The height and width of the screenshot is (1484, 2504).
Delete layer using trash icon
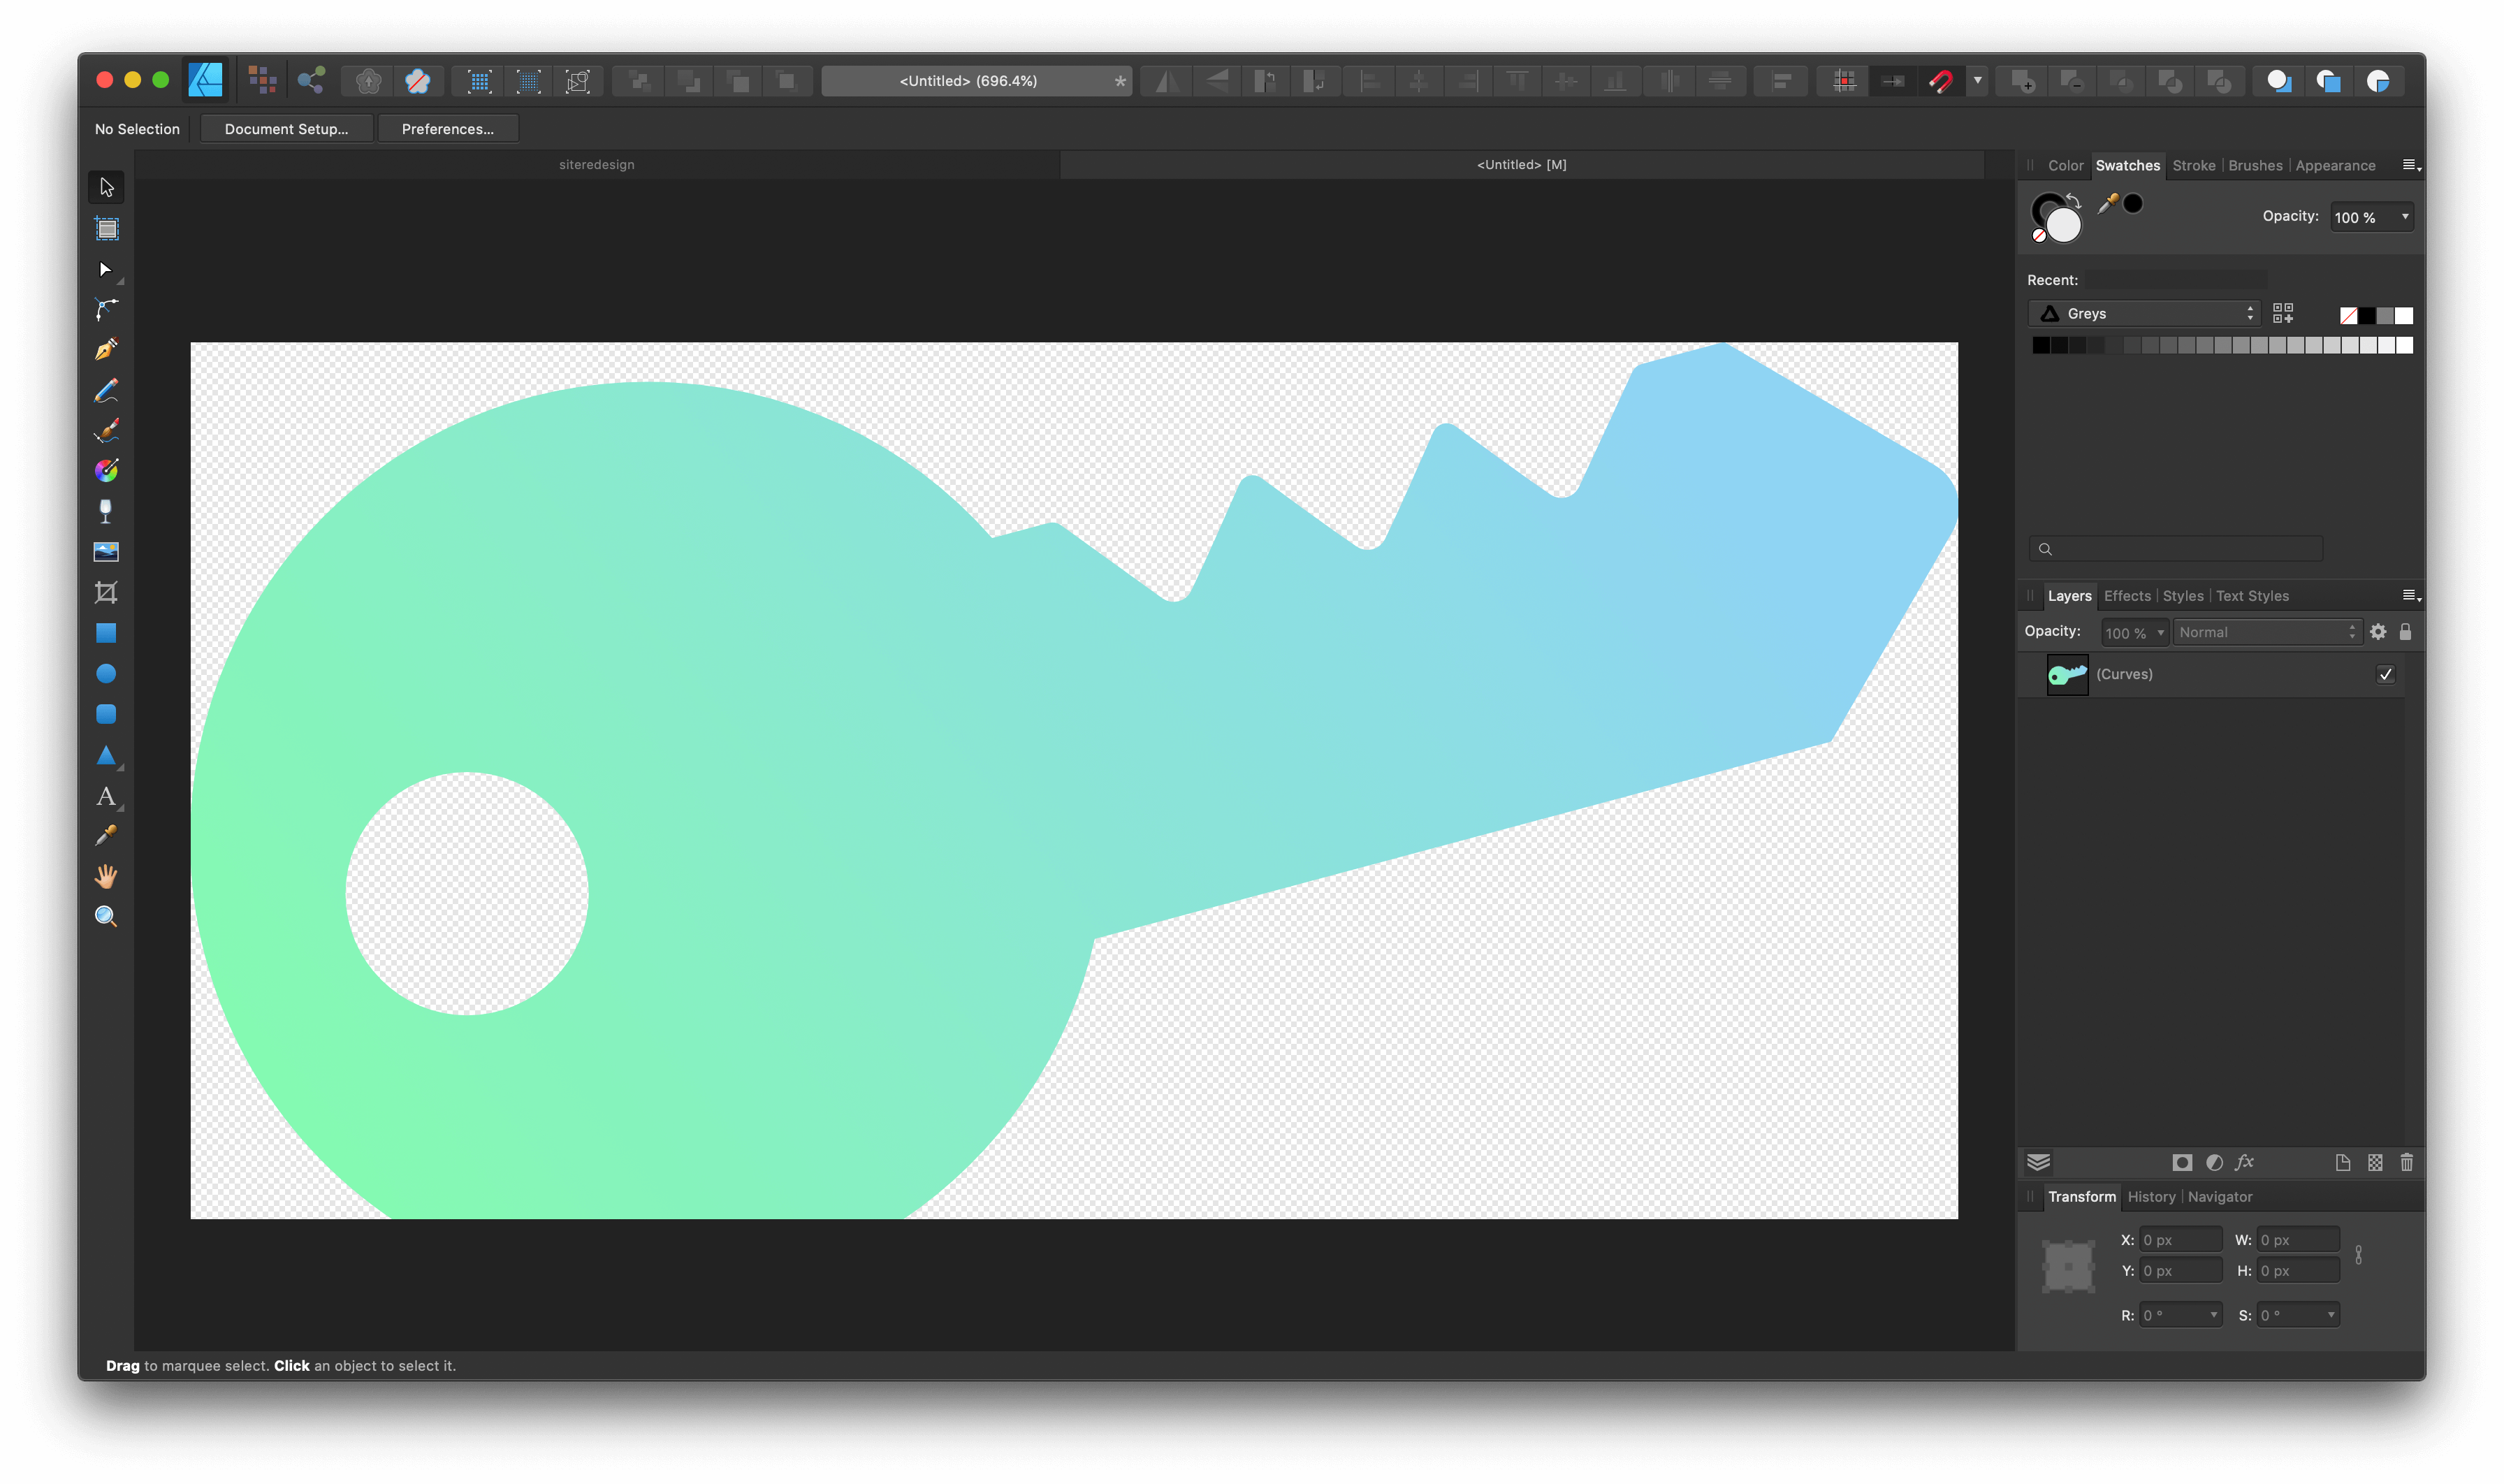[x=2407, y=1162]
